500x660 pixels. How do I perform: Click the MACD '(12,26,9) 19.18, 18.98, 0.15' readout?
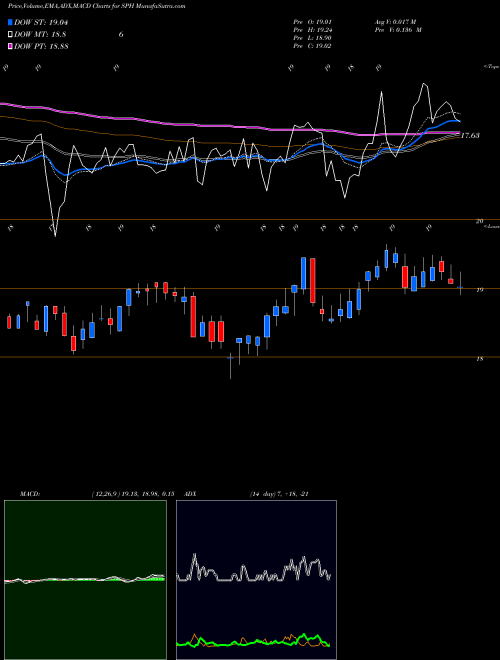(x=133, y=494)
